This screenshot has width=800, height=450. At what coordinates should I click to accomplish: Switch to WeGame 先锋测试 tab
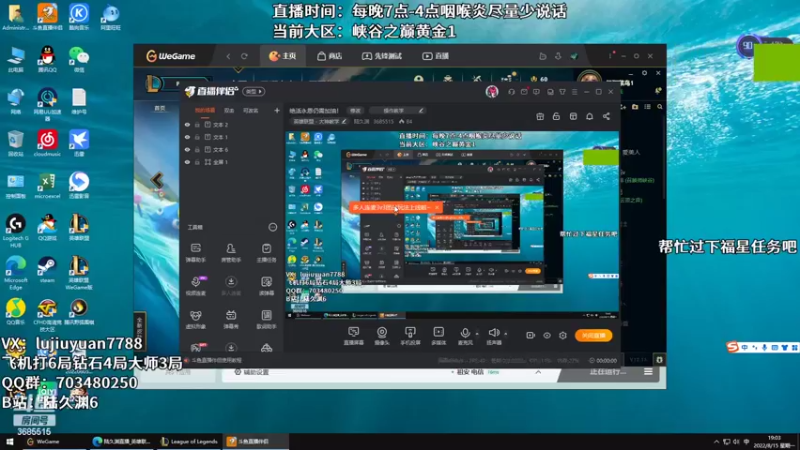coord(382,56)
